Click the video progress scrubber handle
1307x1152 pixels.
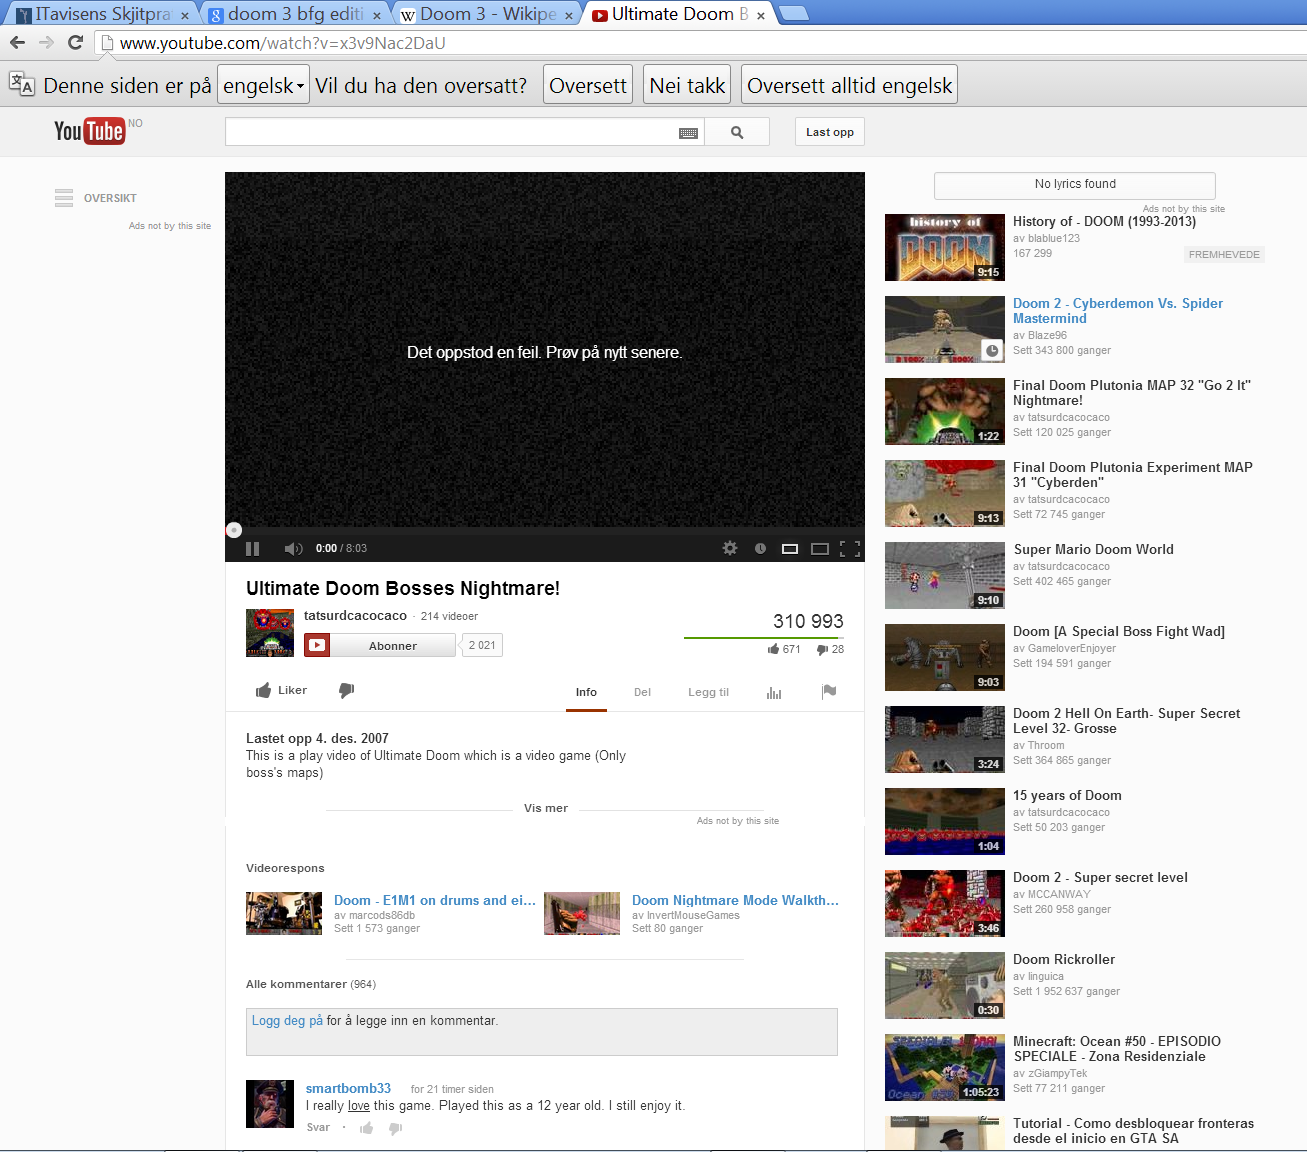234,530
